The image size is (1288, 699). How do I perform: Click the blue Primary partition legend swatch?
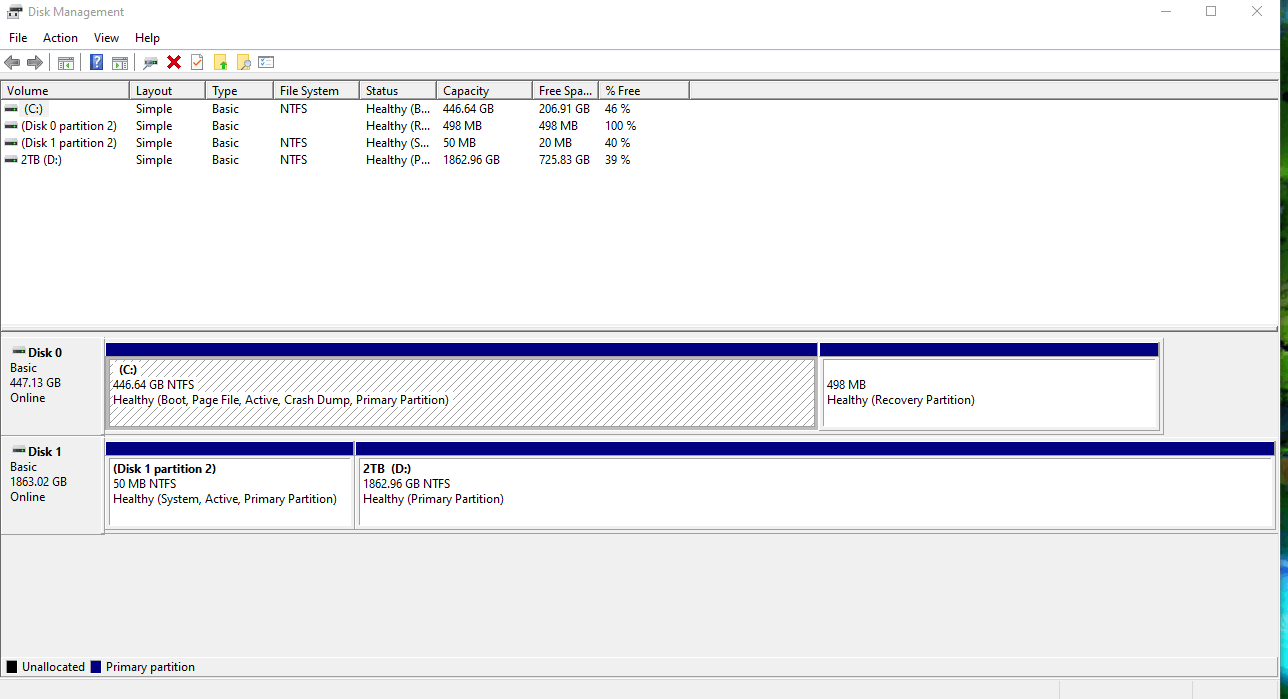point(96,667)
